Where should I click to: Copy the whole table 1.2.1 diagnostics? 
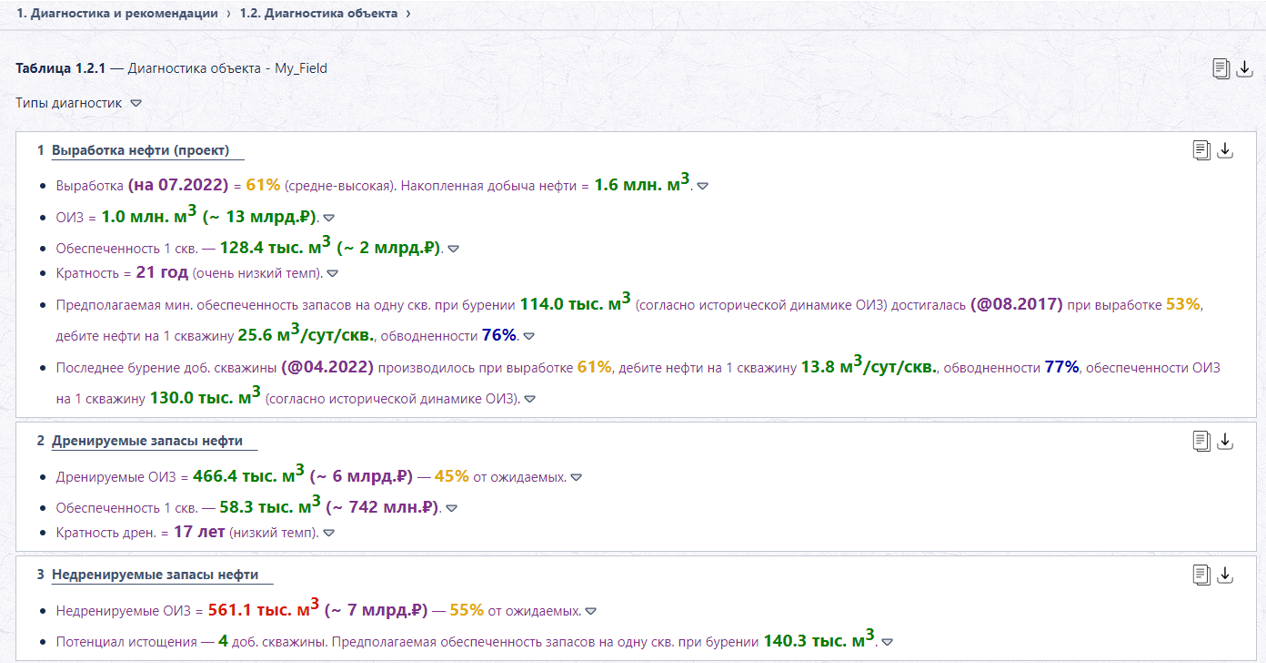[x=1221, y=68]
